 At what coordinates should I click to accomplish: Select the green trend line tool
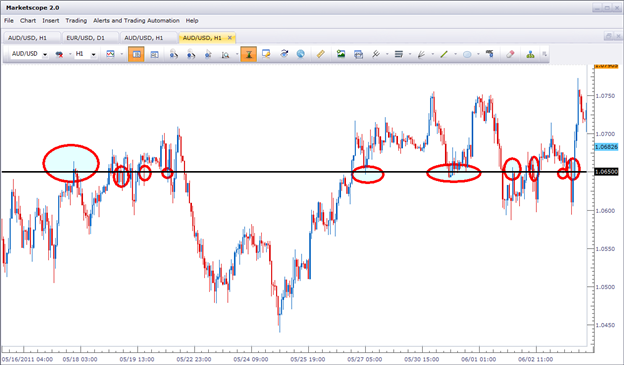point(444,54)
